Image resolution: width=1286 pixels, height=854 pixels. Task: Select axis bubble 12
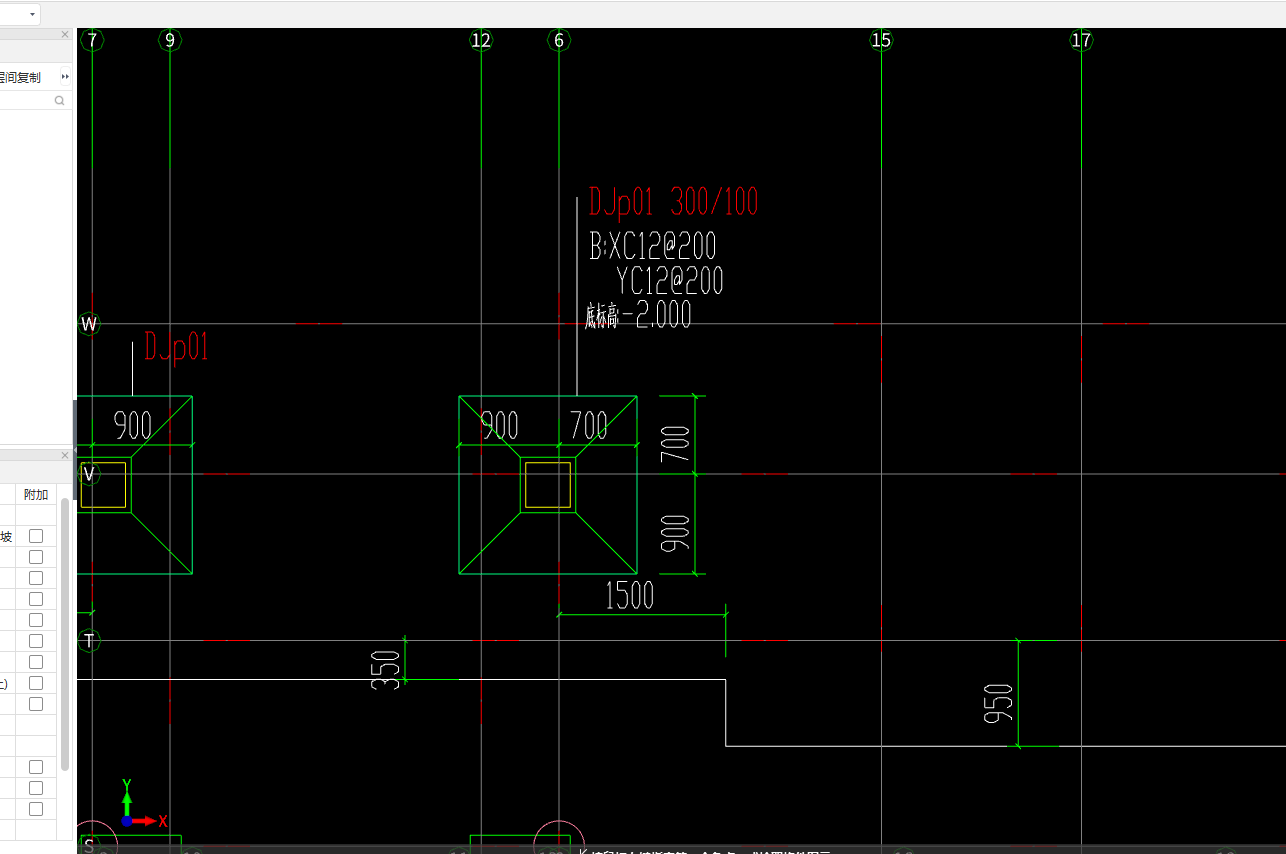(481, 40)
